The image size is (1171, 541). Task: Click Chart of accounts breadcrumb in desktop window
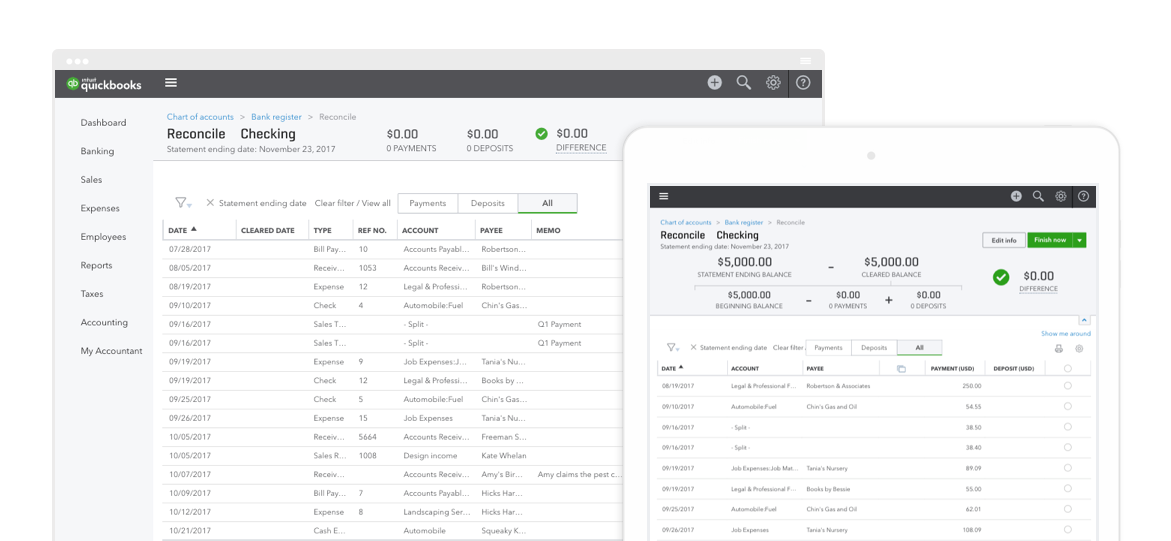pyautogui.click(x=200, y=117)
